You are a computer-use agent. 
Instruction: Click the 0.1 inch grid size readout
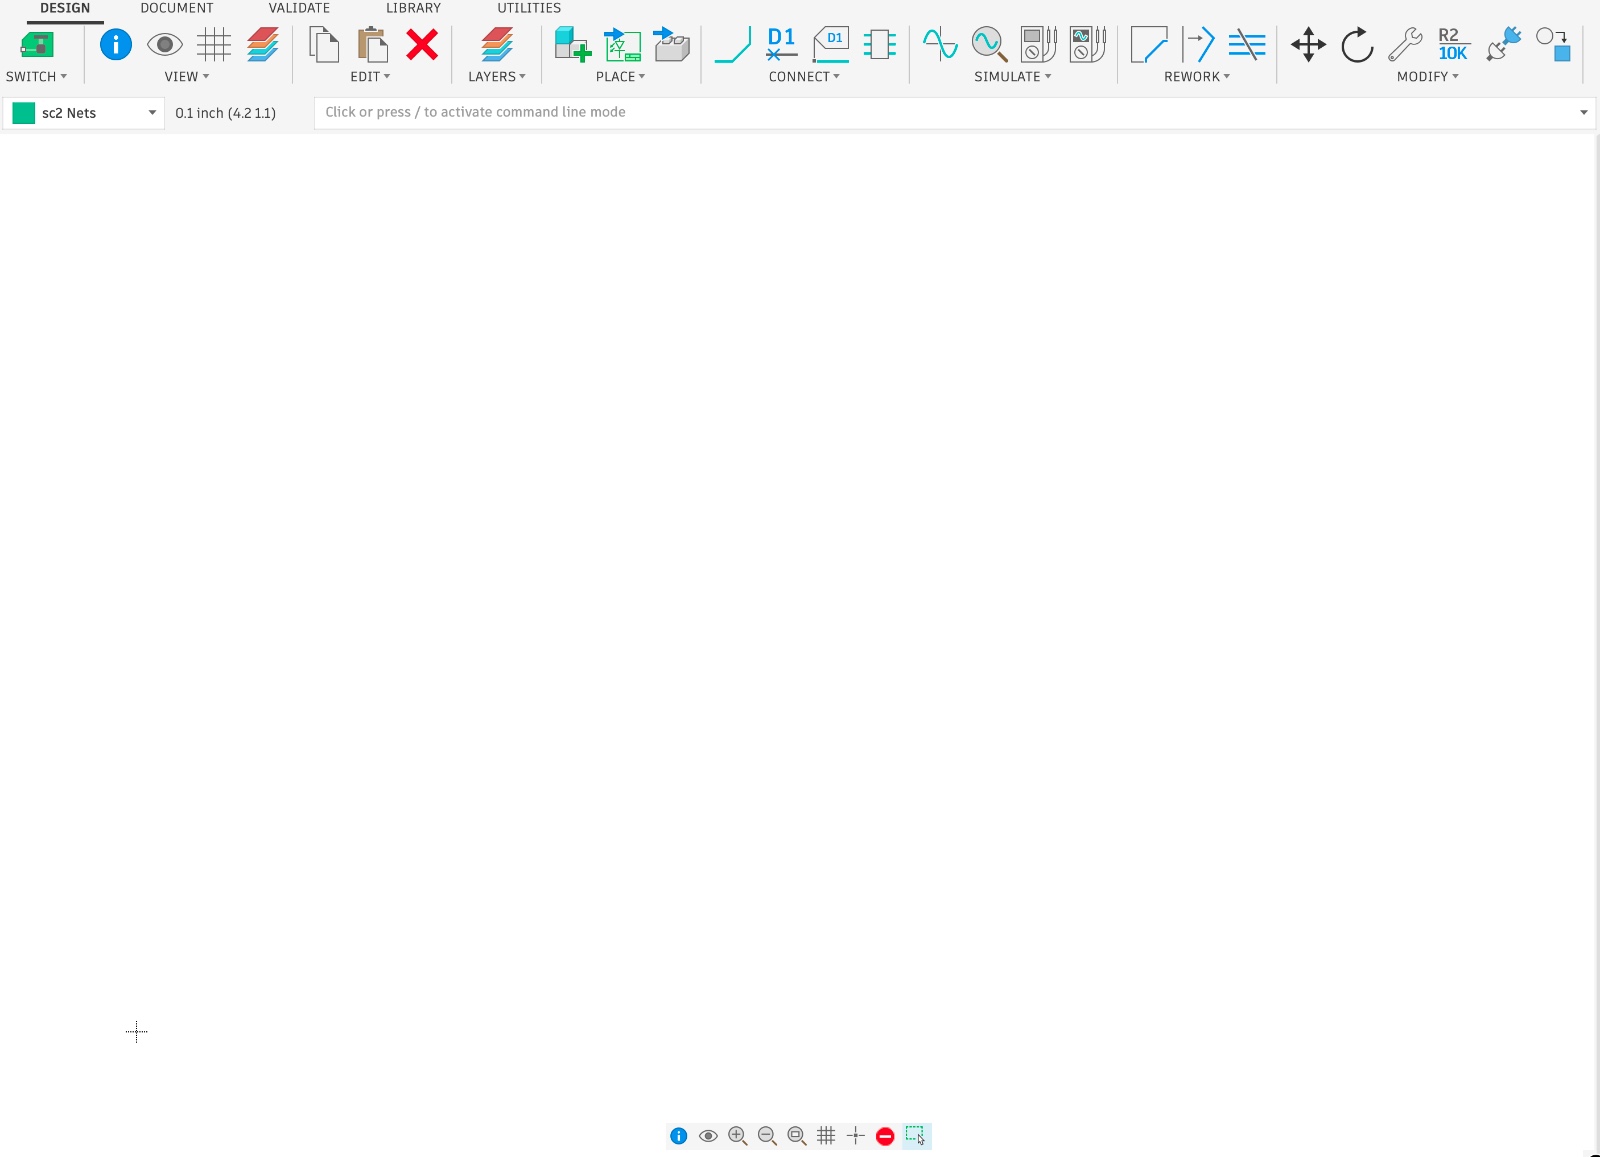226,113
